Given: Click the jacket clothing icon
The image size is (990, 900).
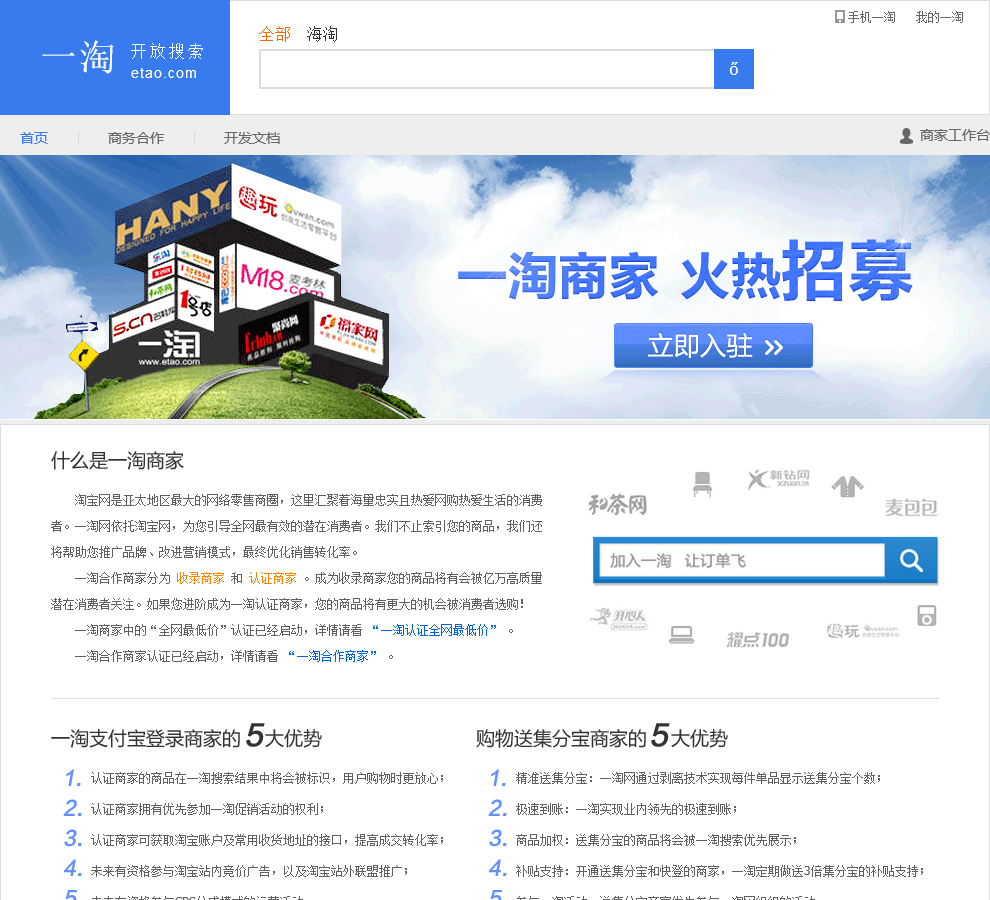Looking at the screenshot, I should (847, 486).
